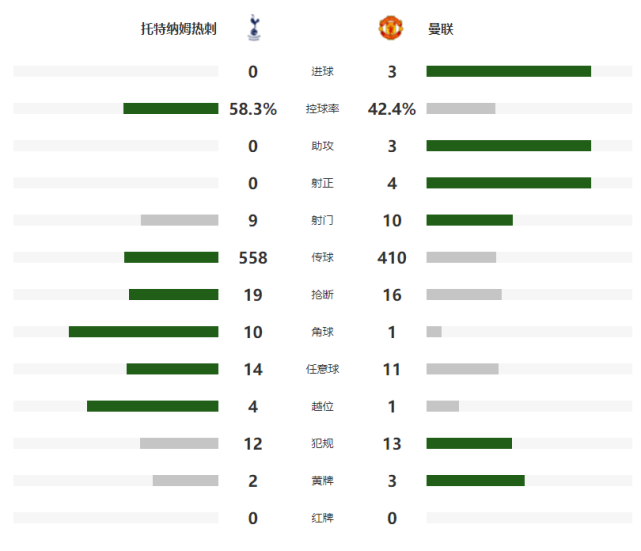The width and height of the screenshot is (641, 551).
Task: Click Manchester United's green 犯规 bar
Action: pos(469,443)
